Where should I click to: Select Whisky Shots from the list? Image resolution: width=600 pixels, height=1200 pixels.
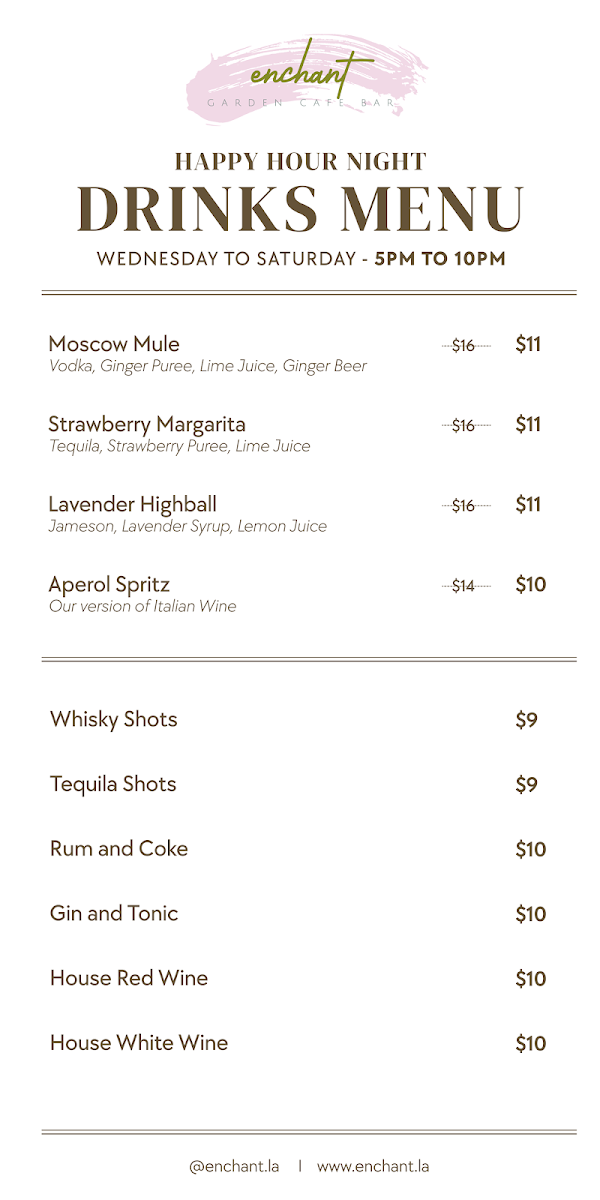(x=113, y=719)
